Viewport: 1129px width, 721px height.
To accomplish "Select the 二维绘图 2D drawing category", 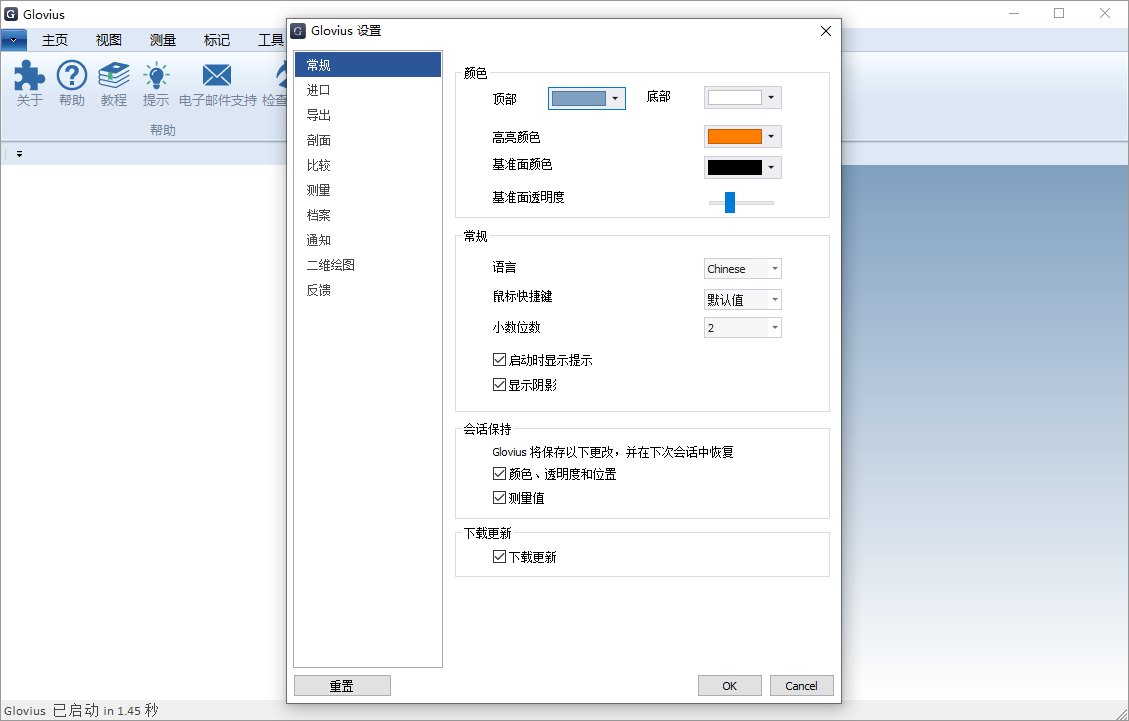I will coord(368,265).
